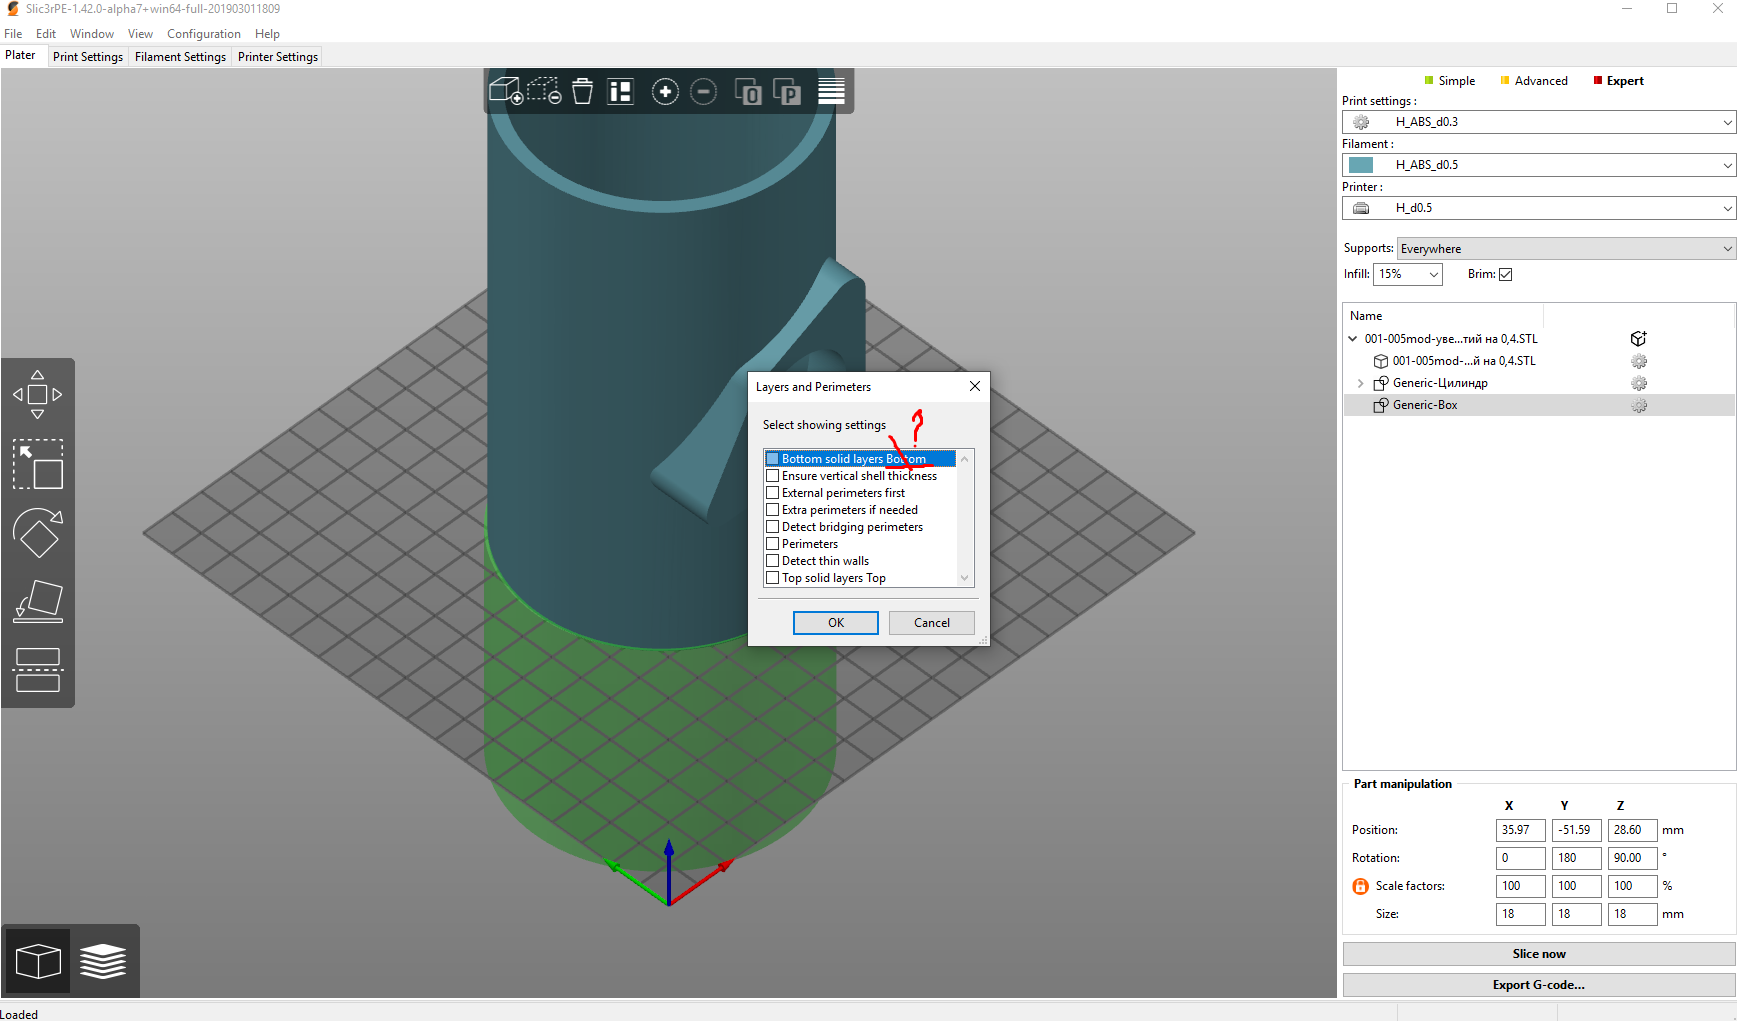The height and width of the screenshot is (1021, 1737).
Task: Open settings gear for Generic-Box row
Action: (x=1639, y=405)
